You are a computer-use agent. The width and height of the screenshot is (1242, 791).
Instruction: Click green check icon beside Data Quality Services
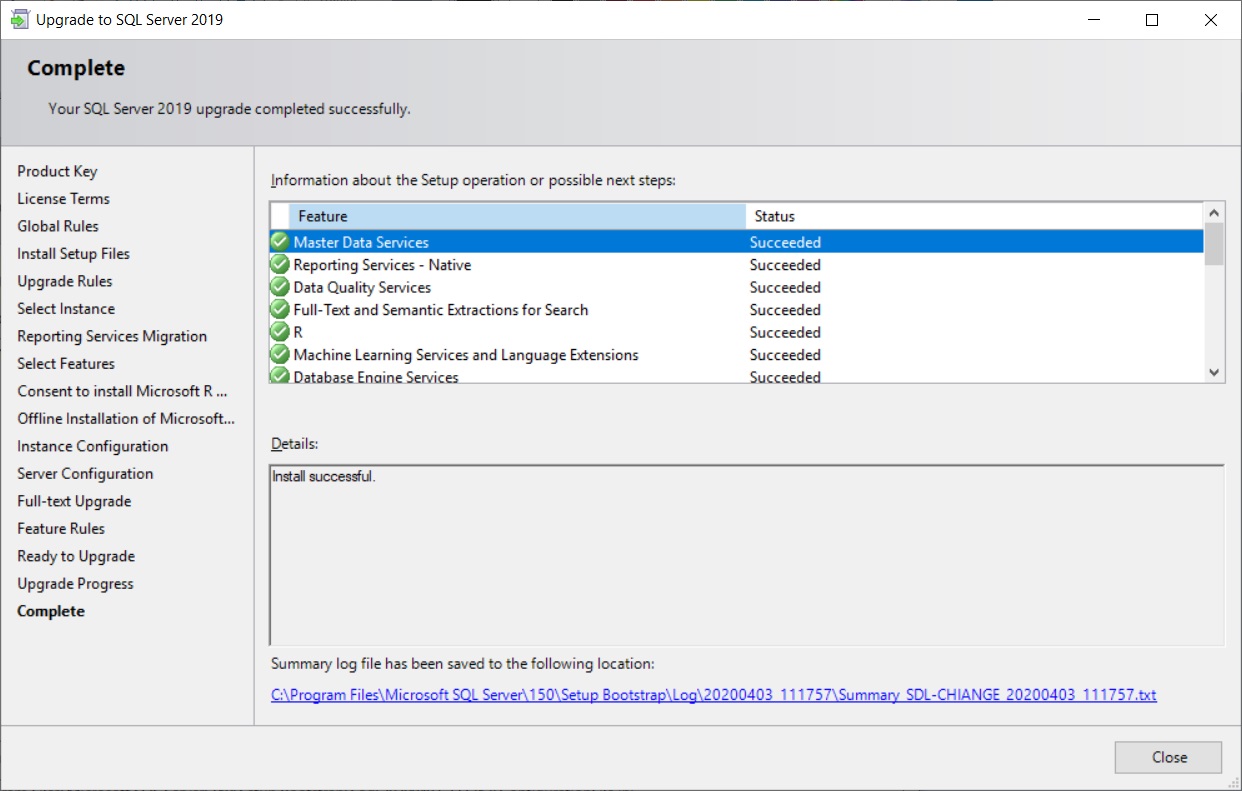(280, 287)
